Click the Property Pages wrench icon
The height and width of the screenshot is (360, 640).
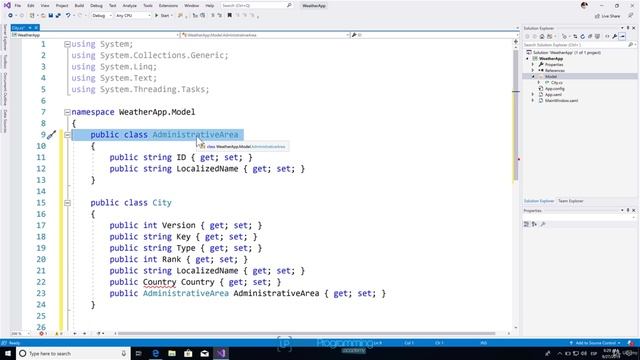543,224
